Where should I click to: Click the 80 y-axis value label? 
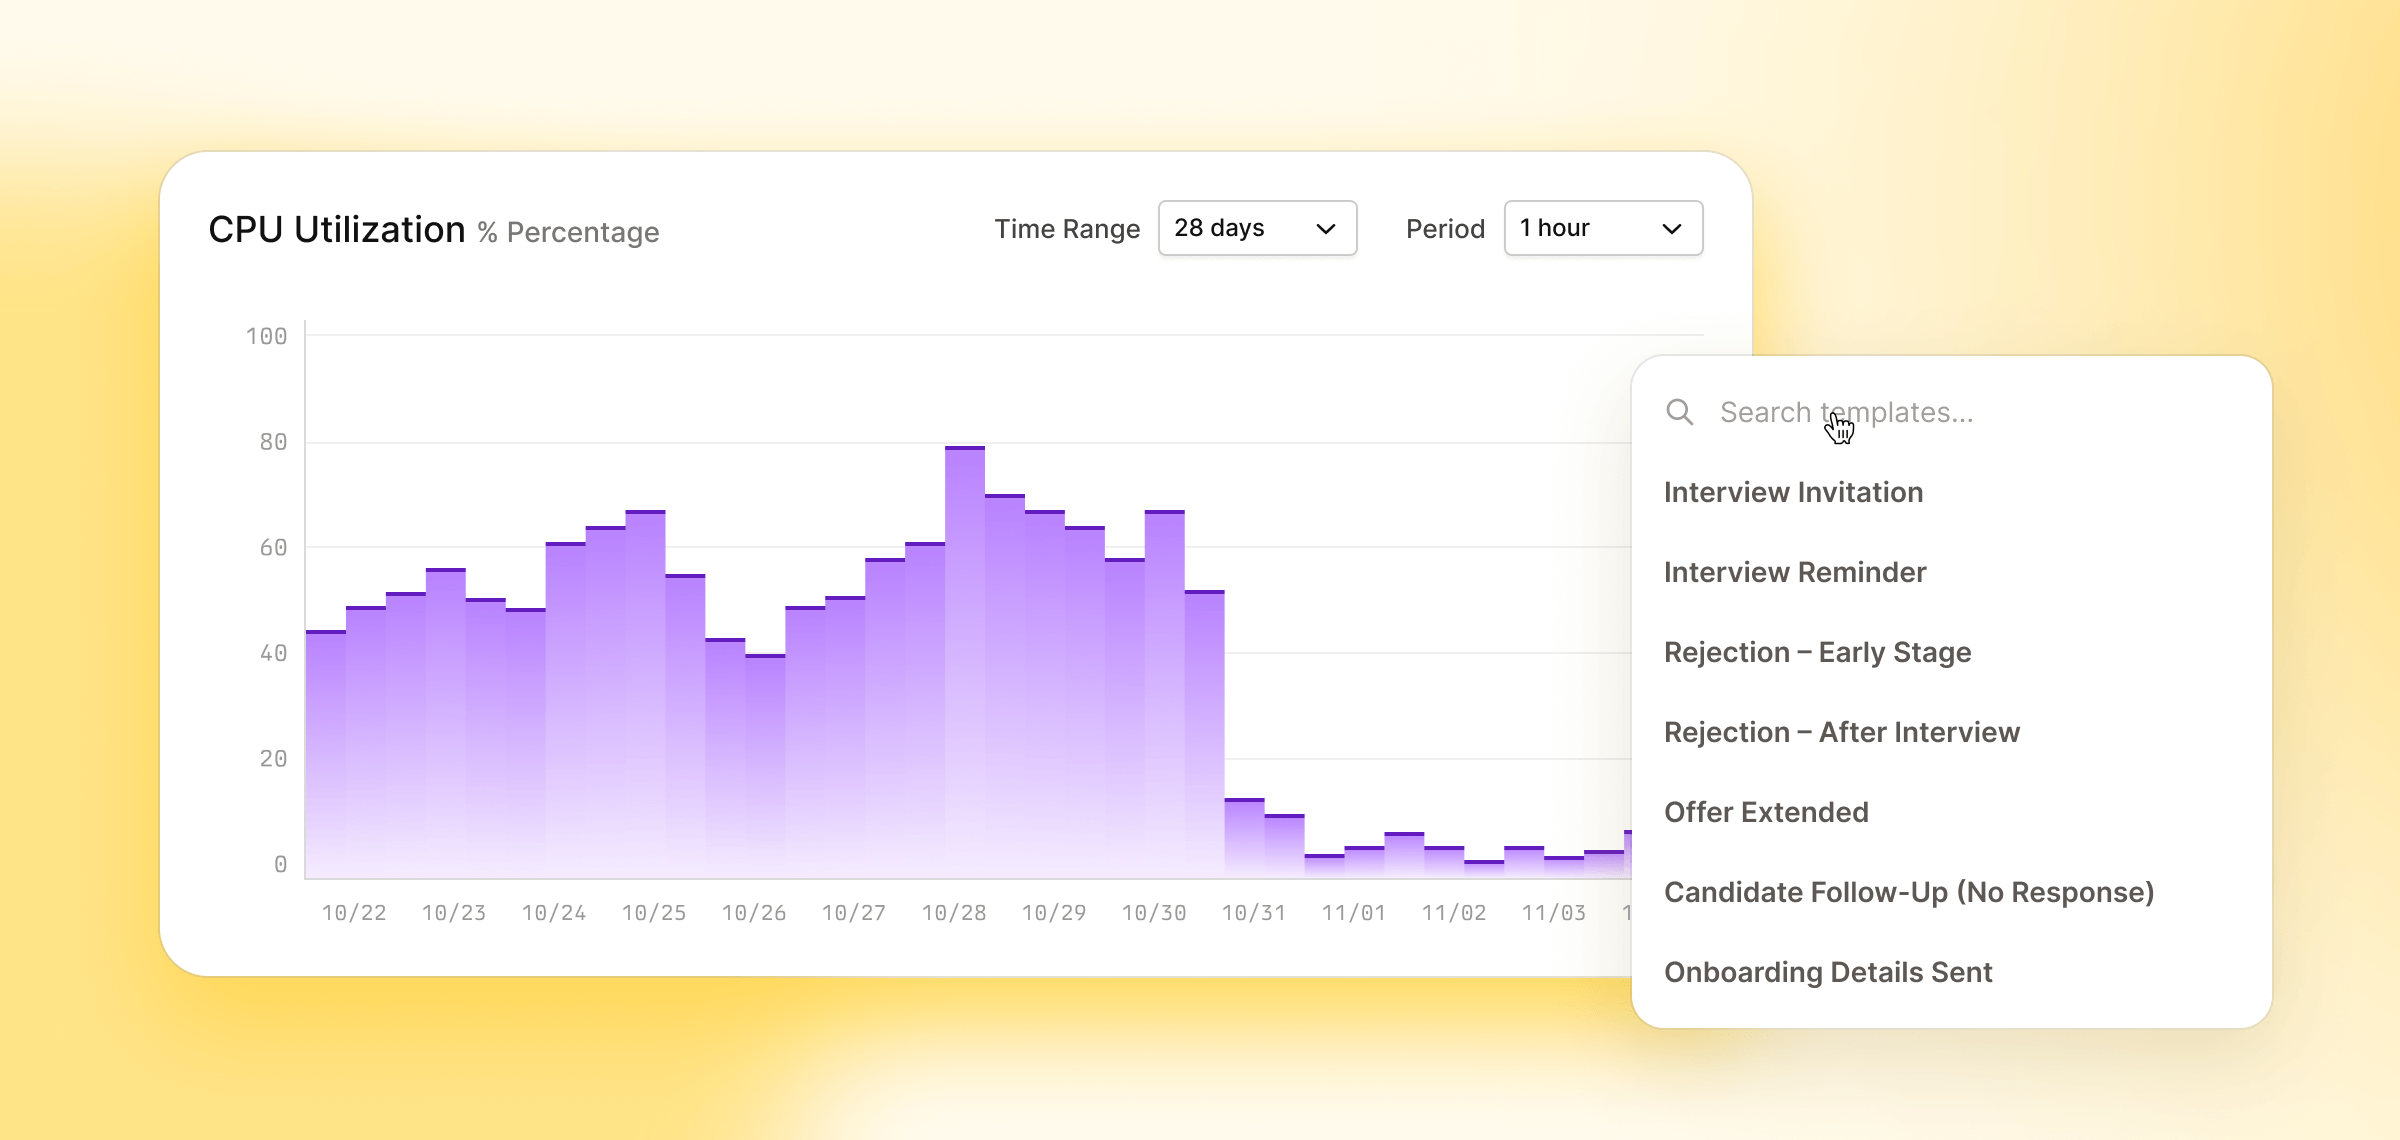pyautogui.click(x=273, y=442)
